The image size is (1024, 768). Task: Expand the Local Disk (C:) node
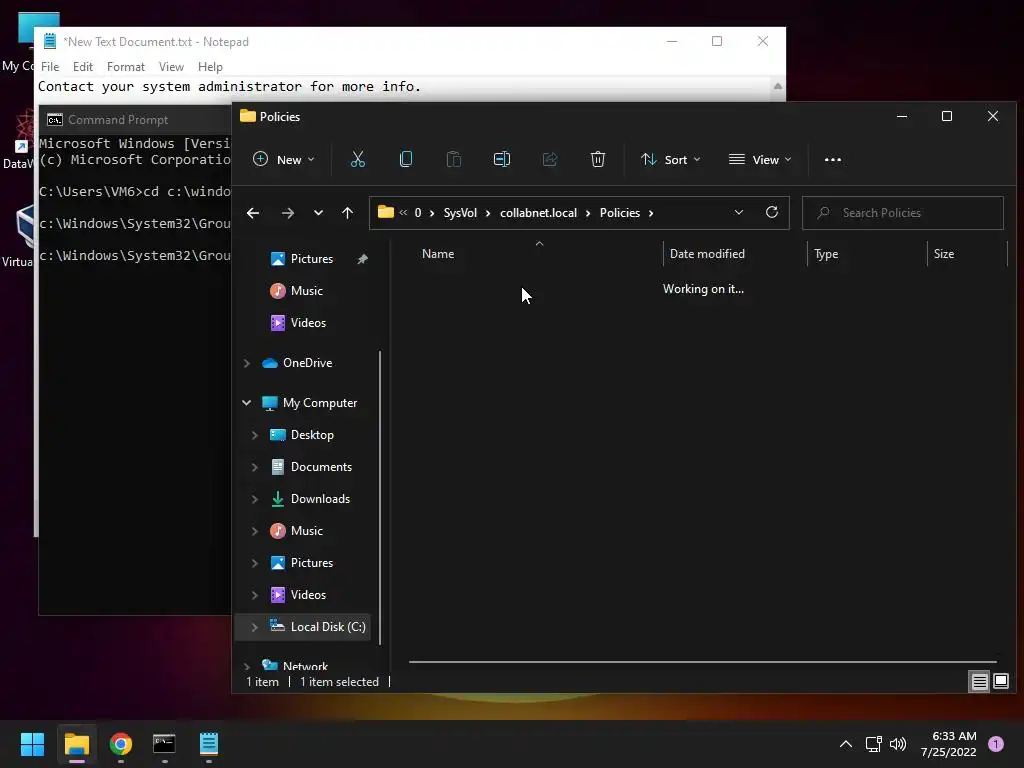[255, 627]
